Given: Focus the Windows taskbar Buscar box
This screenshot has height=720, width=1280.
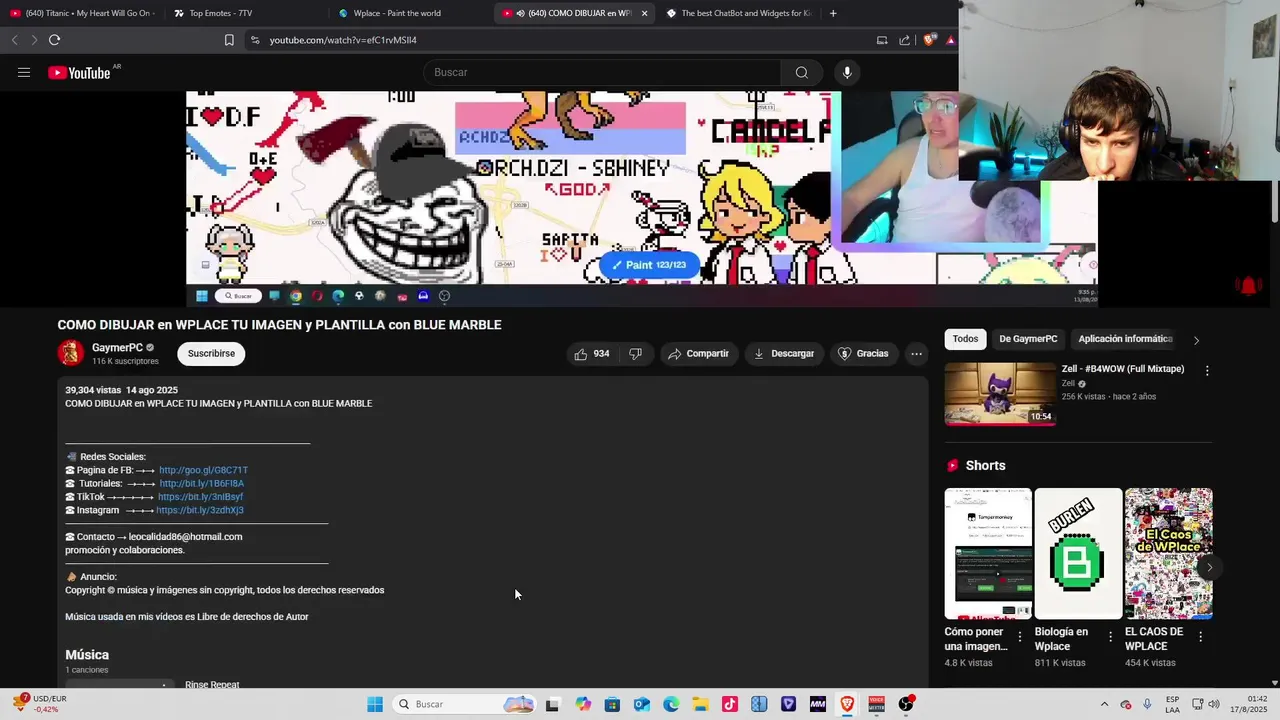Looking at the screenshot, I should click(463, 704).
